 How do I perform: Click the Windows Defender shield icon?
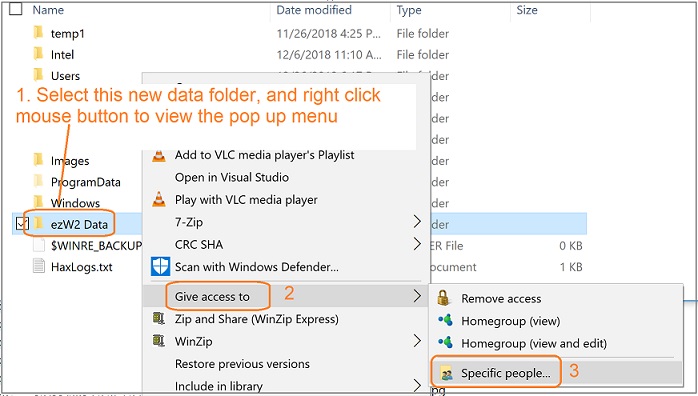click(160, 267)
